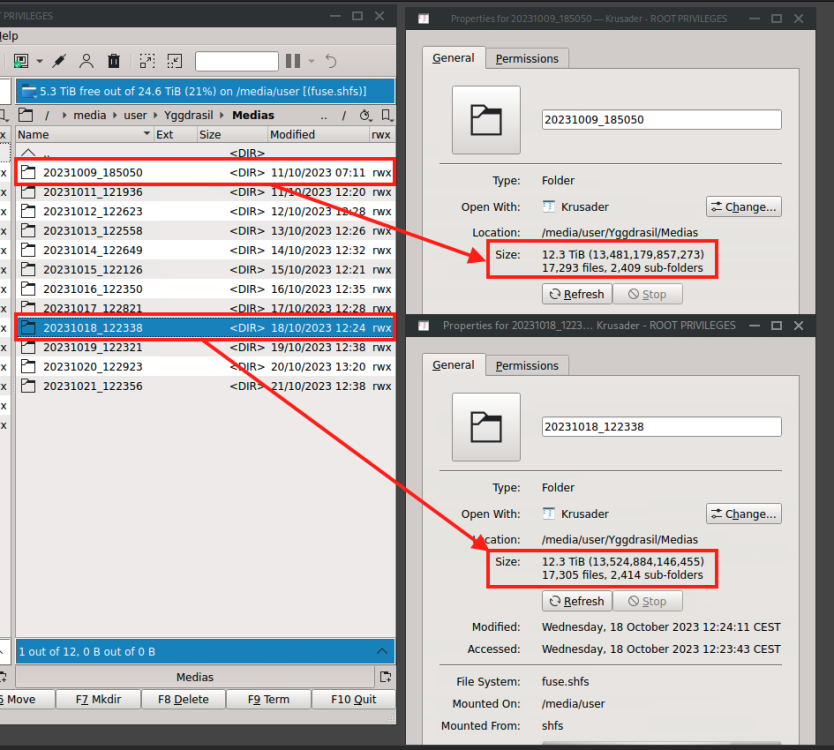834x750 pixels.
Task: Click the up chevron in the status bar
Action: 382,651
